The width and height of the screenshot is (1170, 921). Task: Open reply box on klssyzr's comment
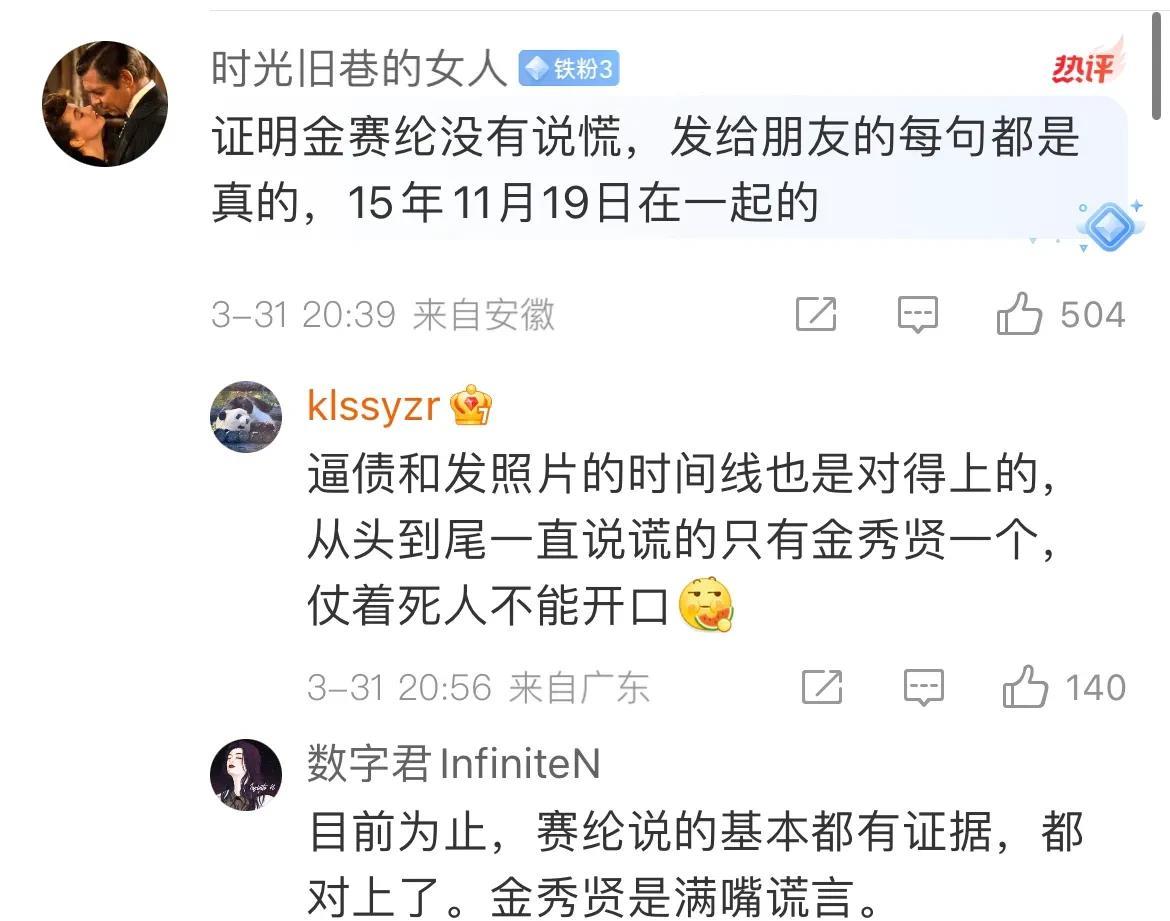(923, 687)
